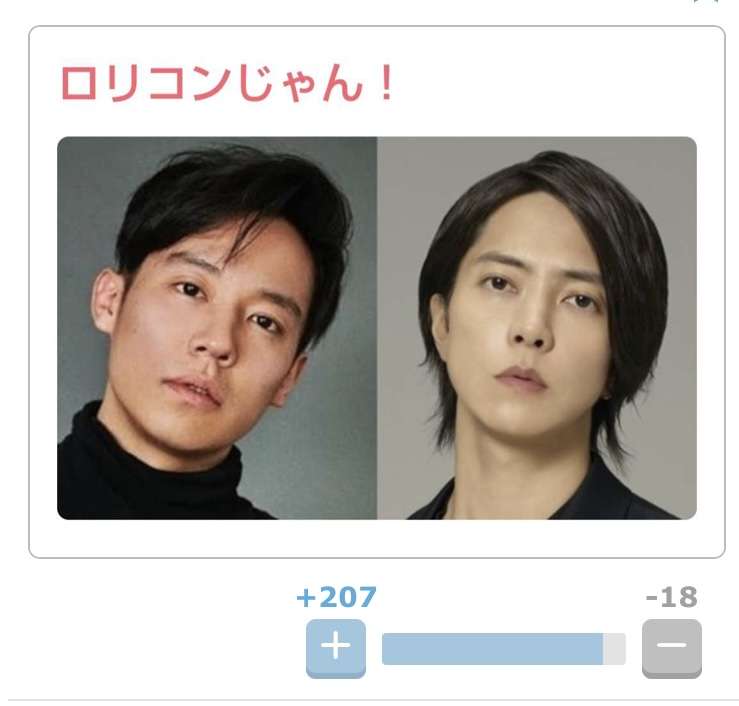Click the ear of man in left photo
Image resolution: width=739 pixels, height=706 pixels.
[106, 302]
